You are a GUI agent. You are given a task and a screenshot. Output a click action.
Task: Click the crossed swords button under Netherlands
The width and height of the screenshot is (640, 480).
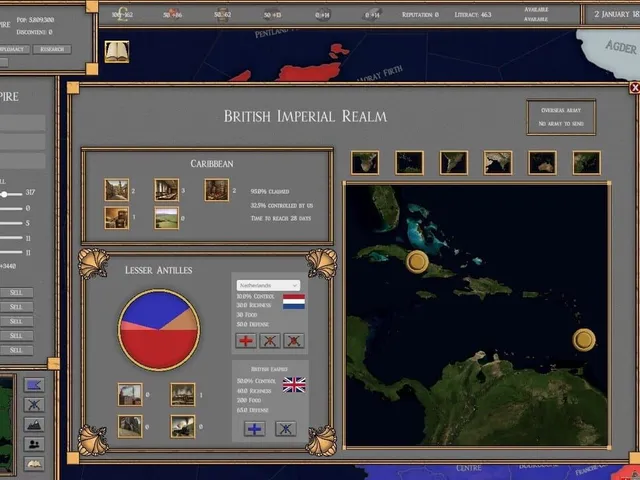pyautogui.click(x=270, y=341)
